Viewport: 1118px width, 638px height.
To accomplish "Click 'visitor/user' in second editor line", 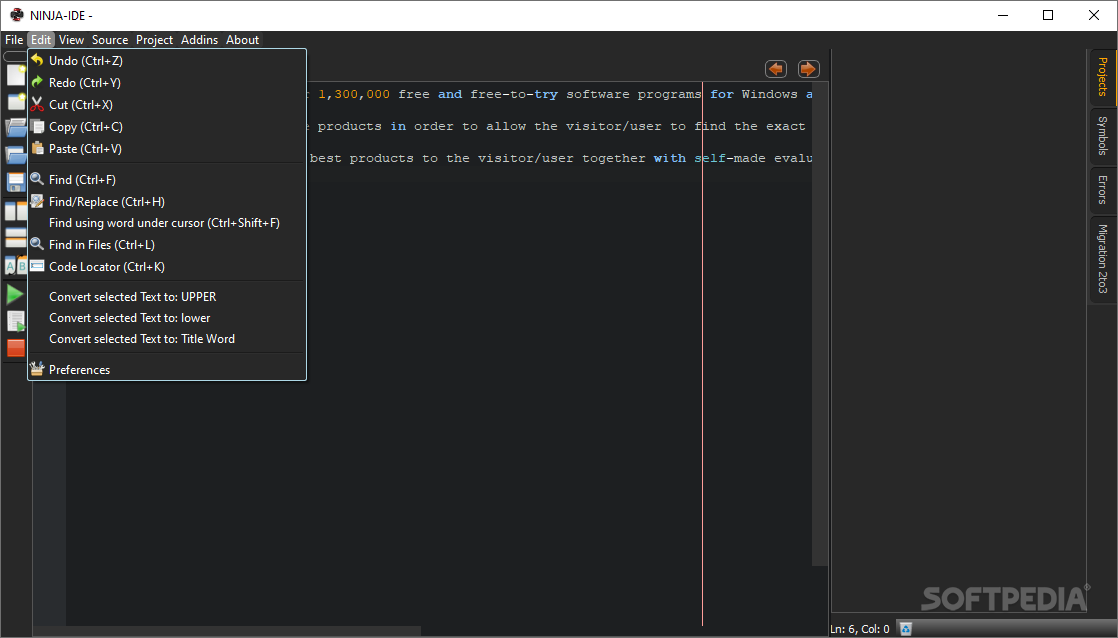I will 614,126.
